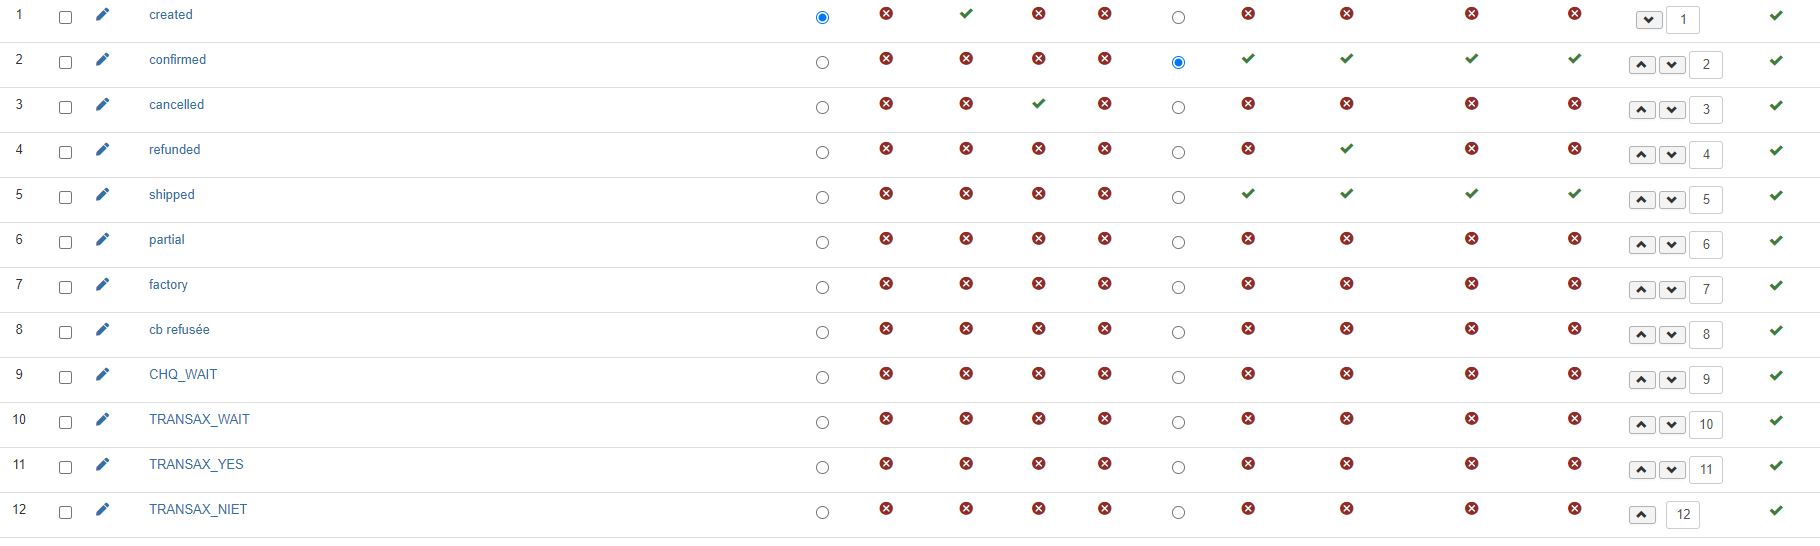Select the checkbox beside CHQ_WAIT
The width and height of the screenshot is (1820, 546).
[x=66, y=377]
